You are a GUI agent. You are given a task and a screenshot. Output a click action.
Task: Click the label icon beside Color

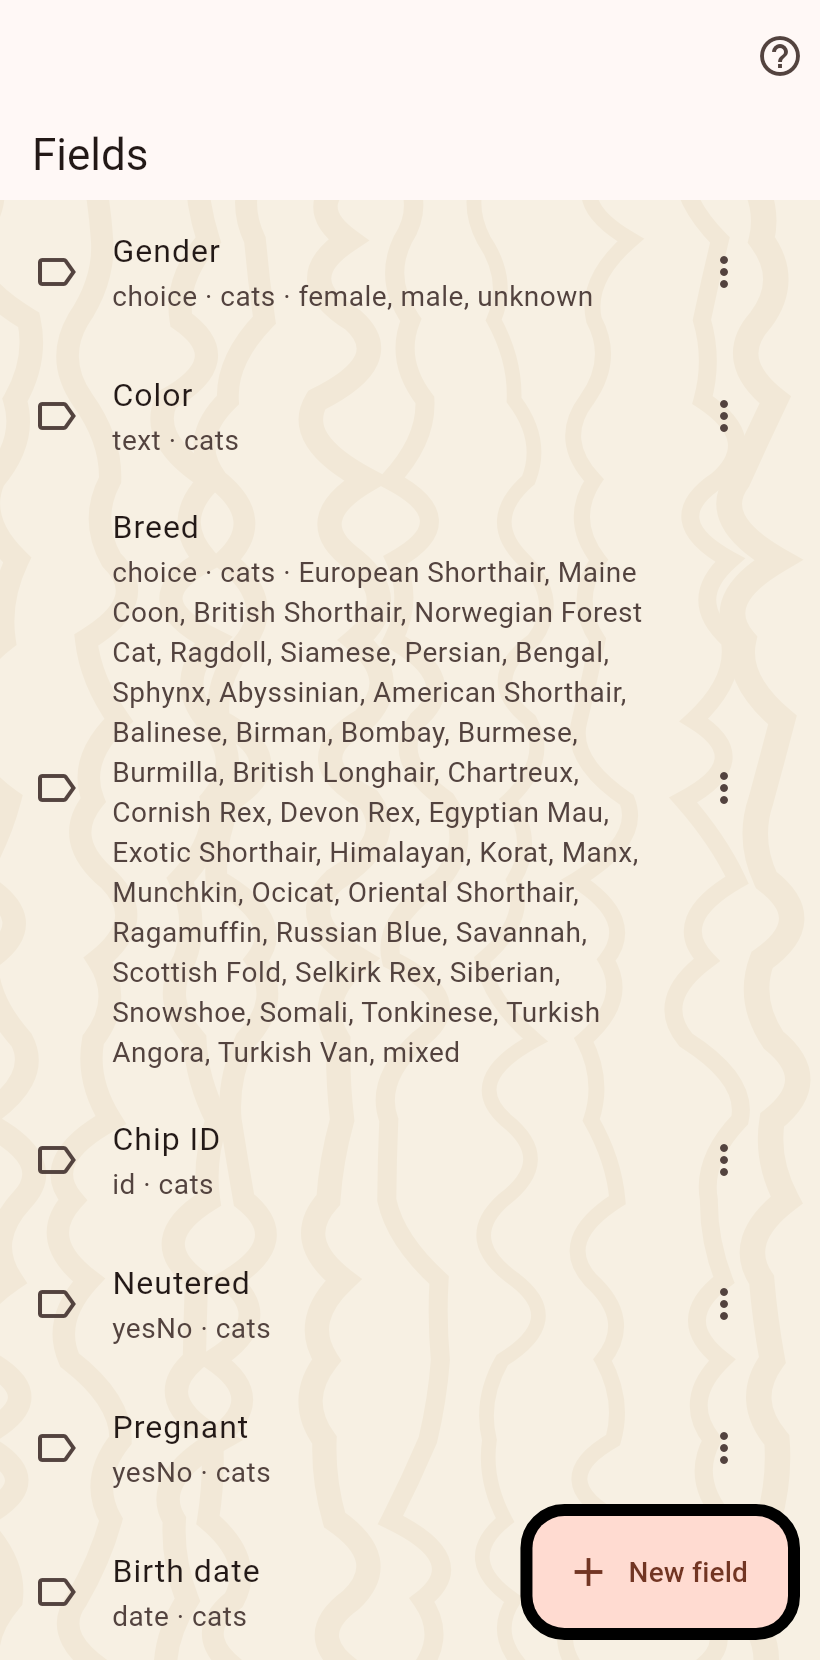click(x=56, y=416)
